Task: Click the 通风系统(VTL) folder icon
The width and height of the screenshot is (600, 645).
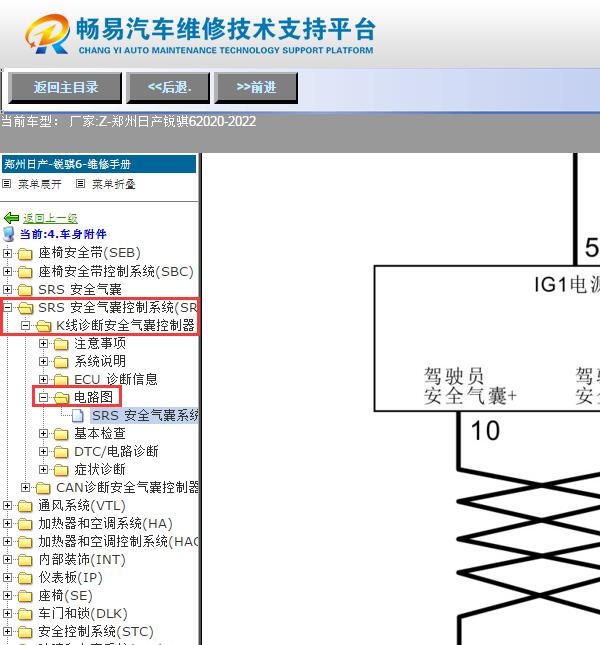Action: [25, 506]
